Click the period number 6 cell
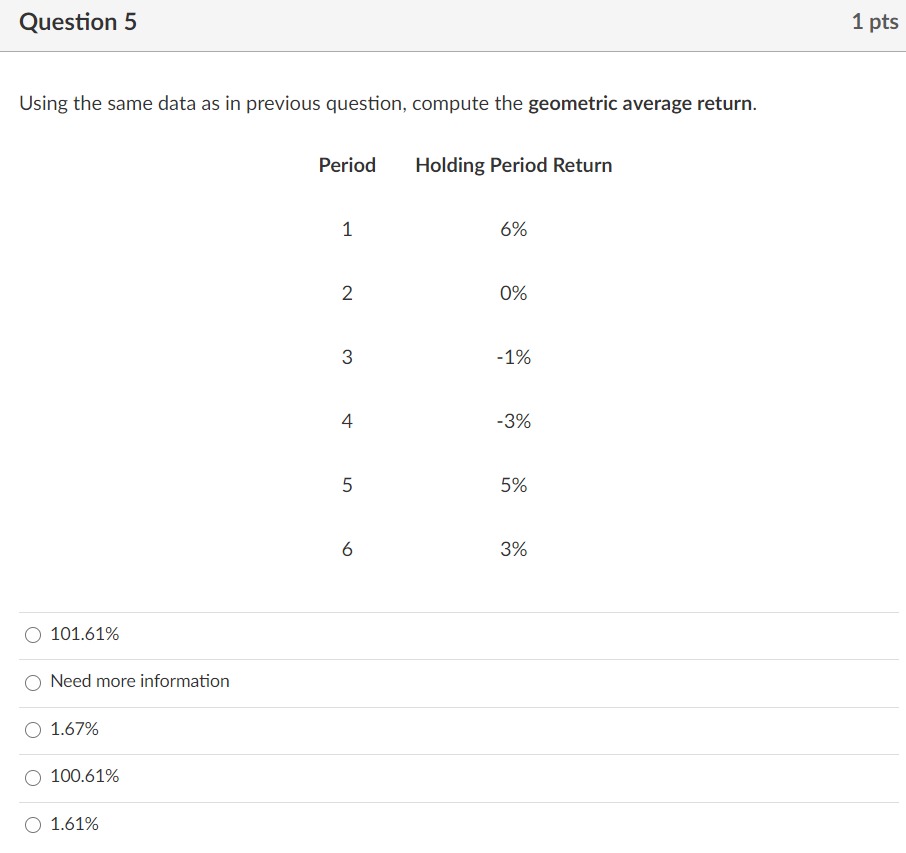 click(x=347, y=549)
